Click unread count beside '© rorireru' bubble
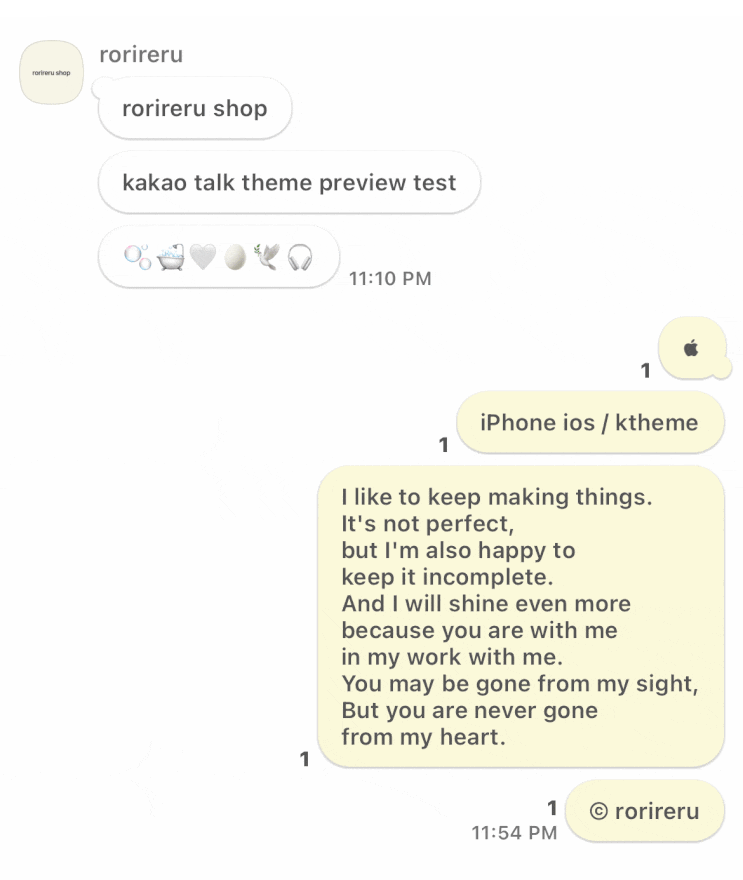The width and height of the screenshot is (743, 880). tap(553, 808)
